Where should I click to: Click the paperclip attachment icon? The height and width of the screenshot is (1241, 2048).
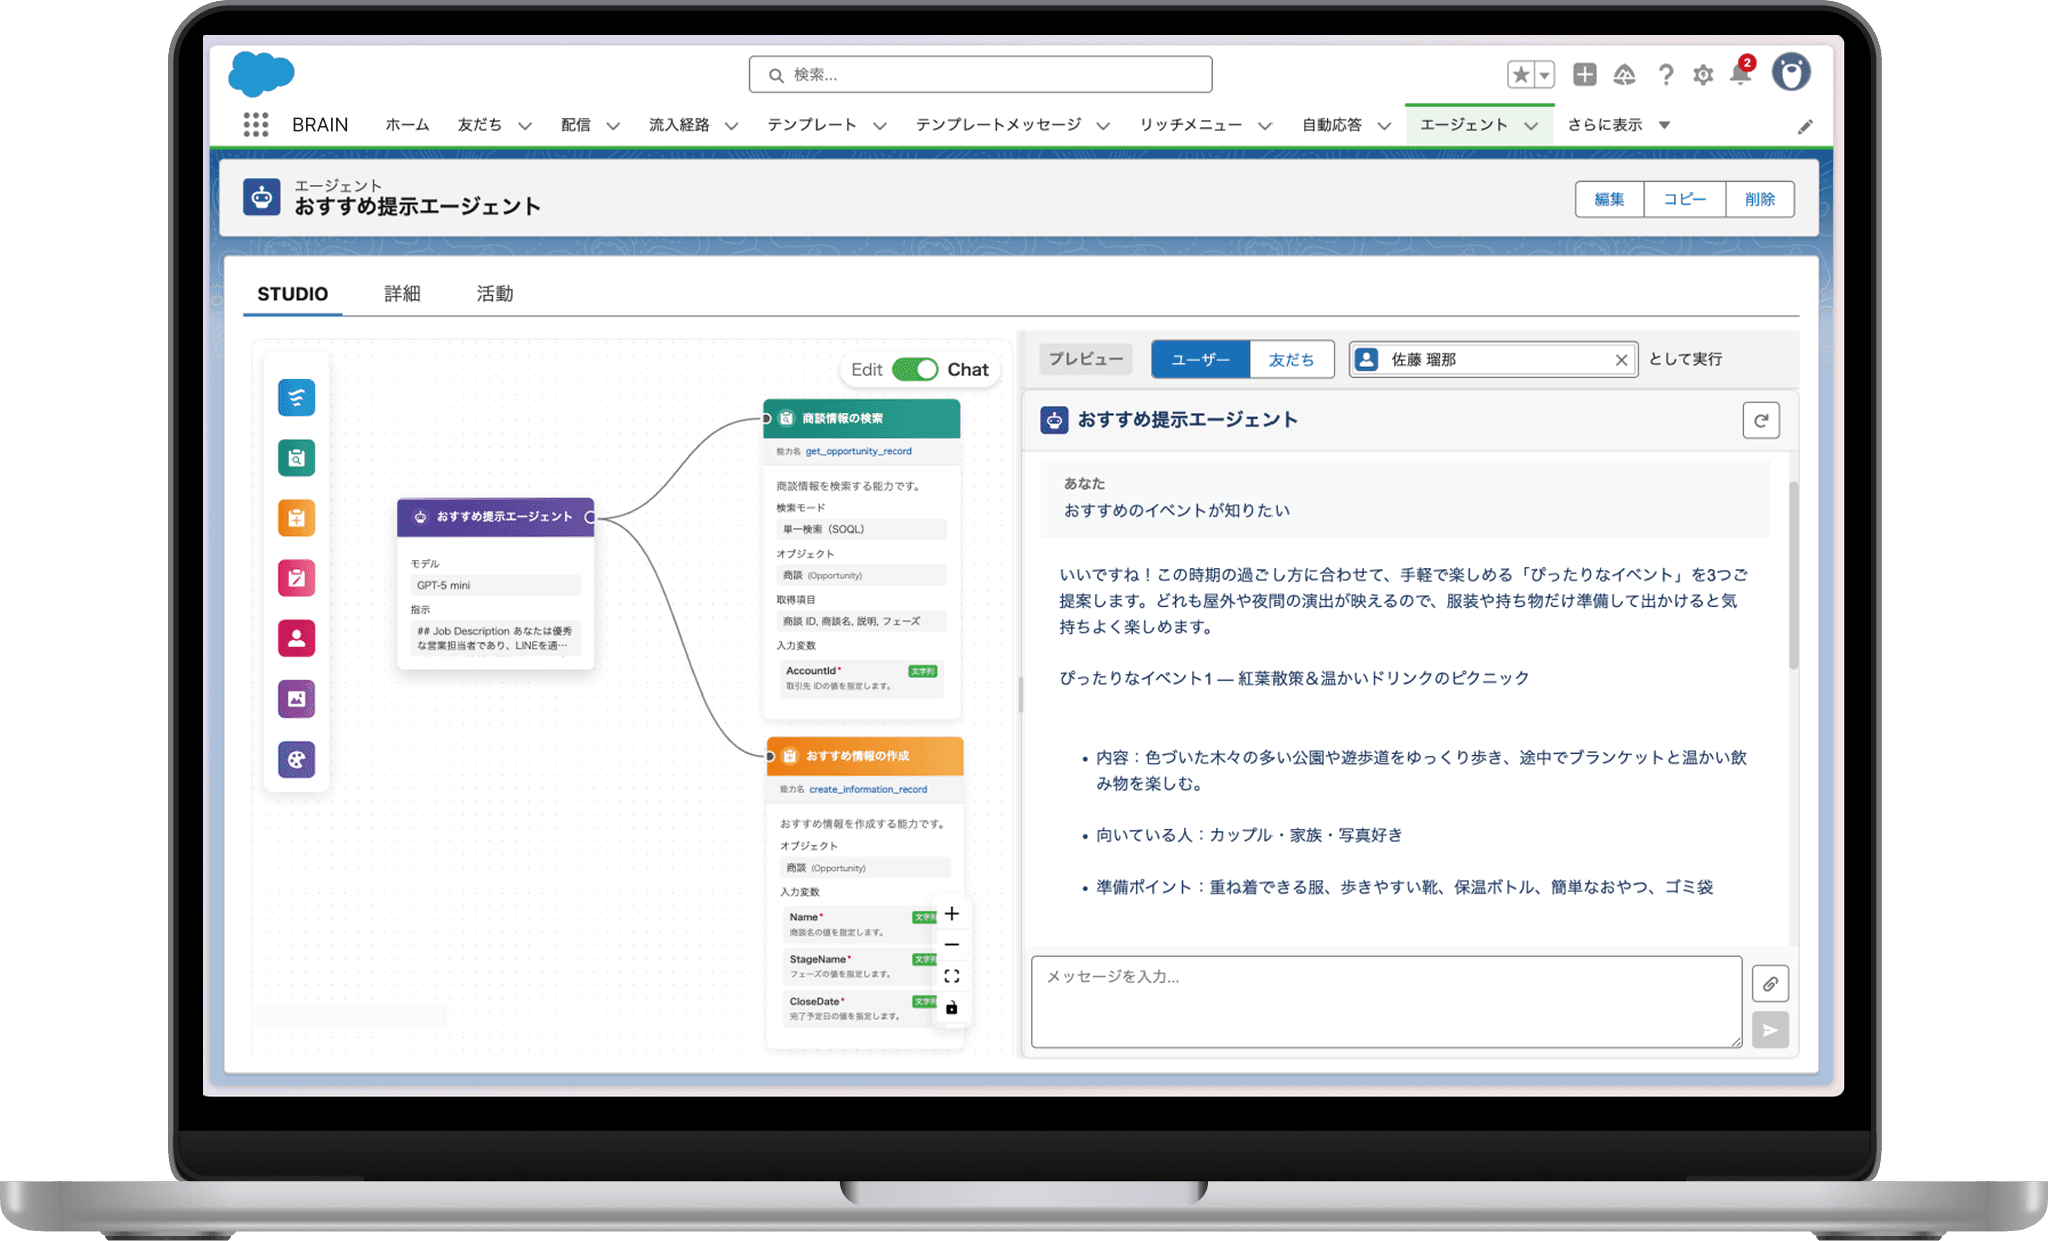1769,984
